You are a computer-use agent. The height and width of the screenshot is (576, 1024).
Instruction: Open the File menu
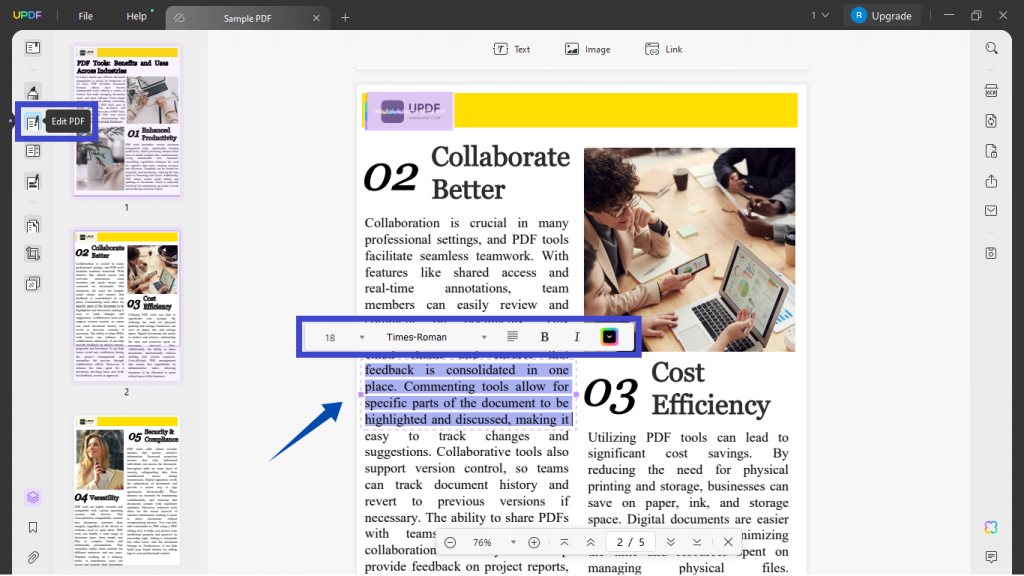[x=85, y=16]
